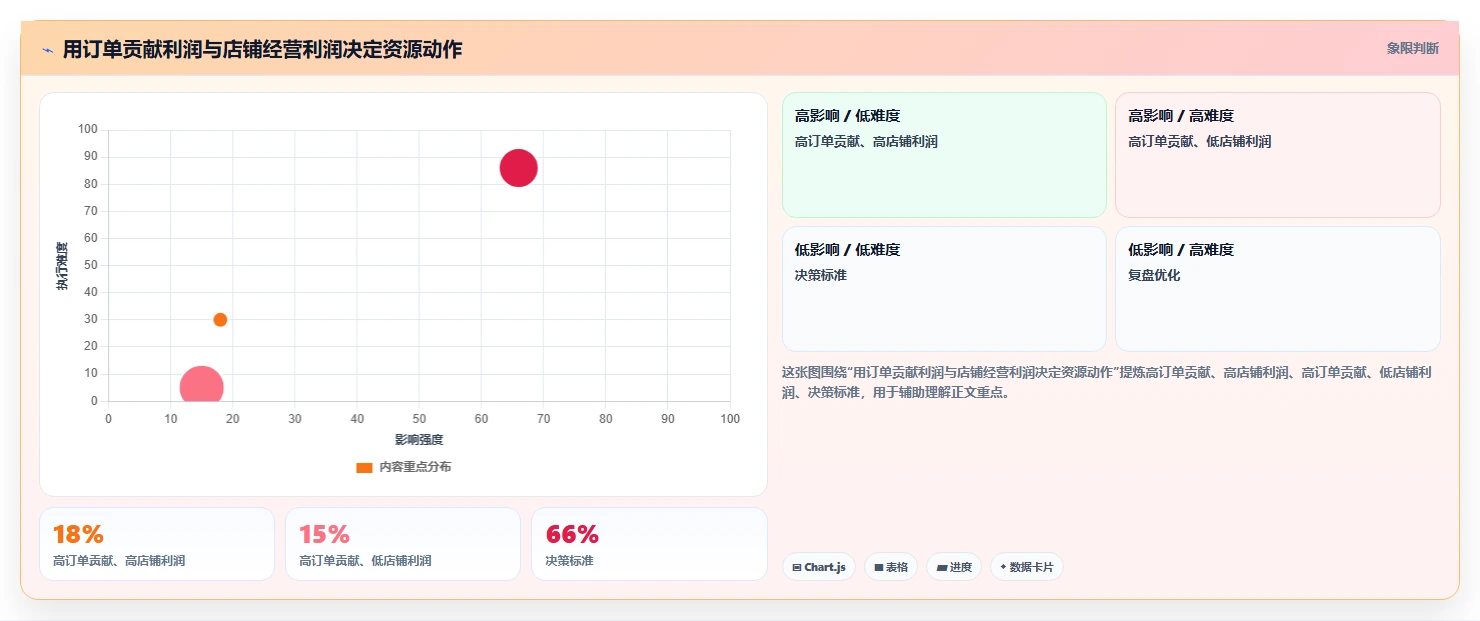The image size is (1480, 621).
Task: Click 高订单贡献、高店铺利润 label under 18%
Action: click(x=119, y=561)
